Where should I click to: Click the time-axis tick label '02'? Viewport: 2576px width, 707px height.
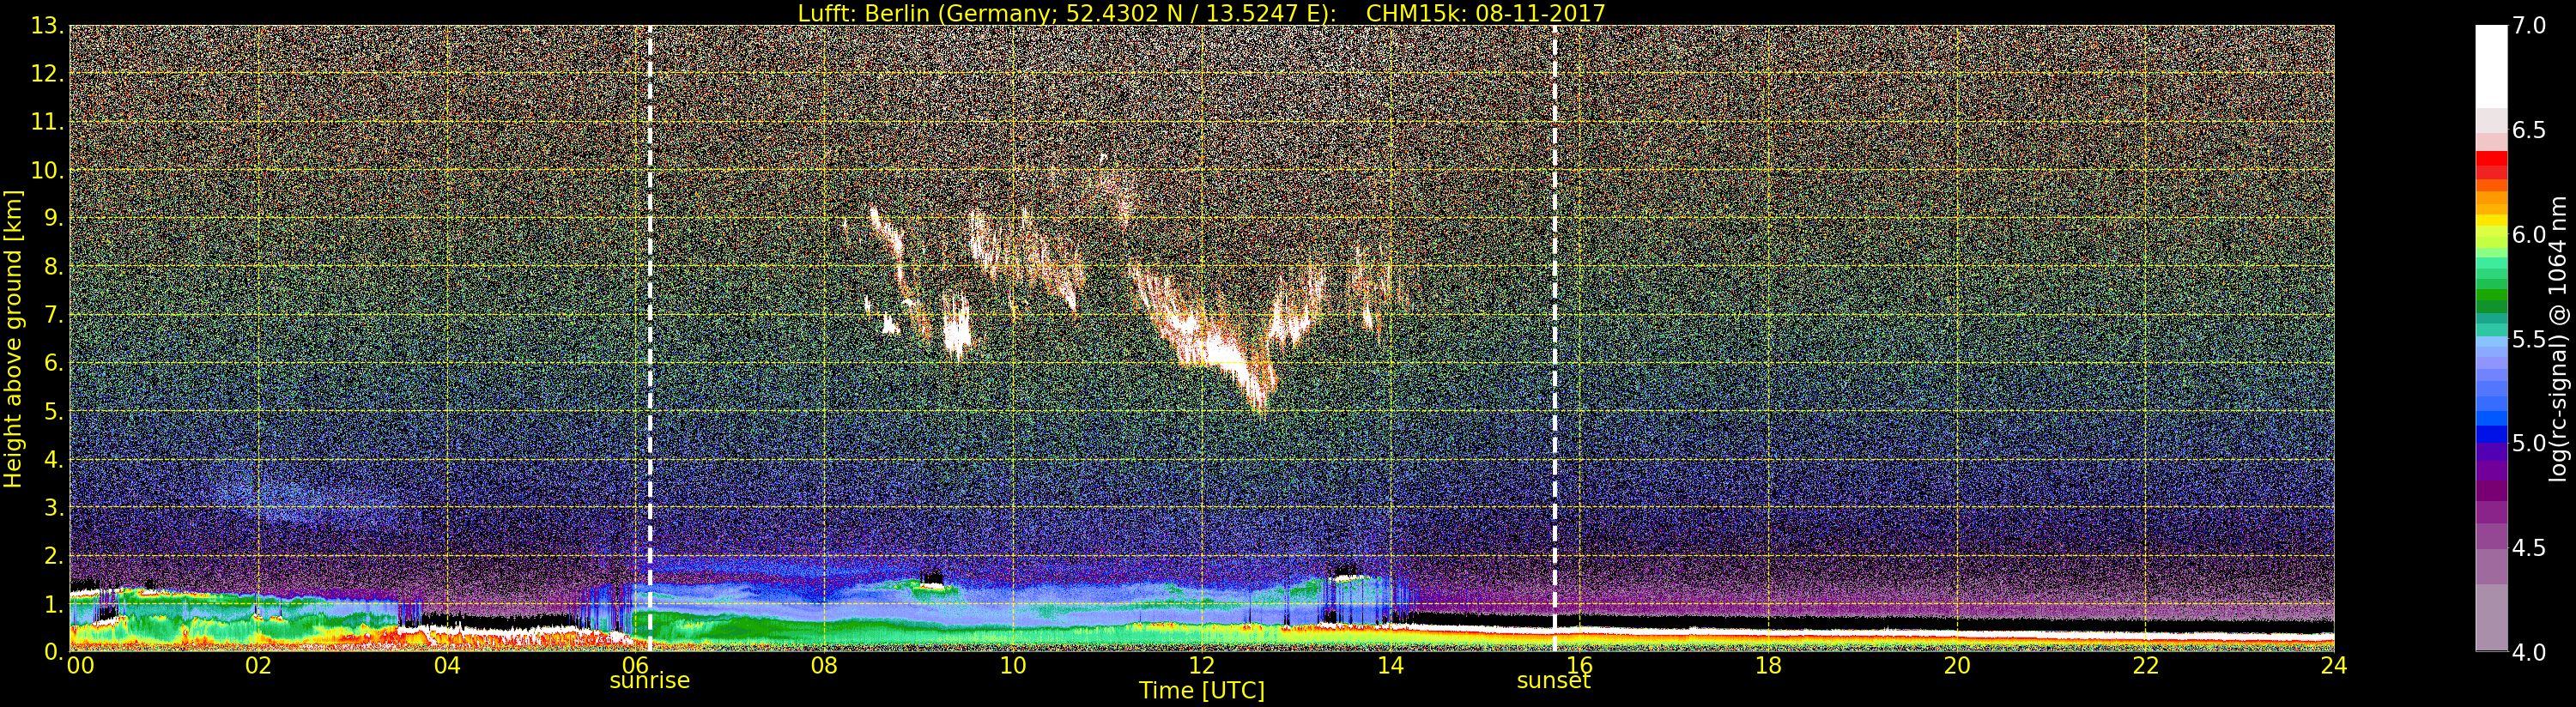[258, 665]
